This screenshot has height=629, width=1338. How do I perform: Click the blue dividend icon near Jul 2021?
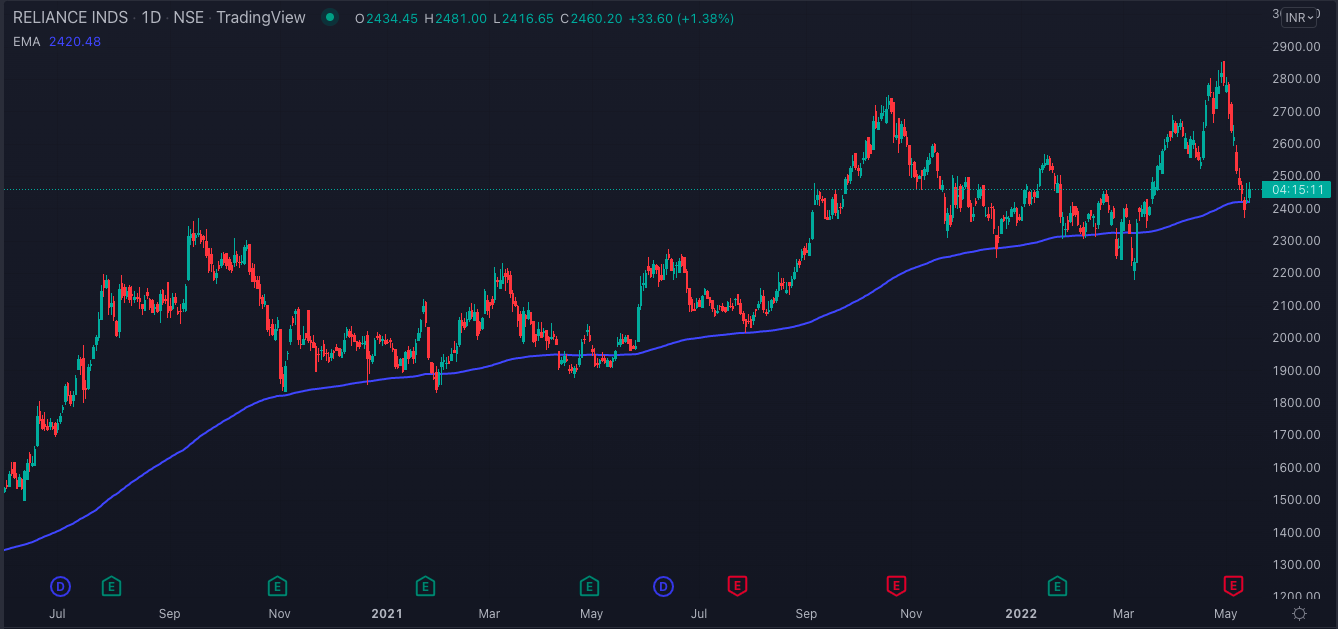click(663, 586)
